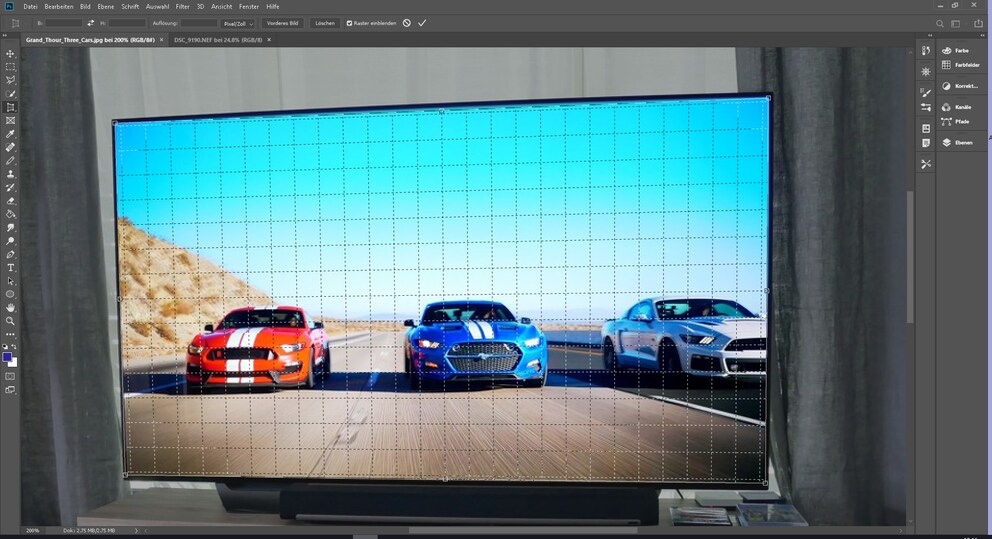Image resolution: width=992 pixels, height=539 pixels.
Task: Uncheck Raster einblenden checkbox
Action: [349, 23]
